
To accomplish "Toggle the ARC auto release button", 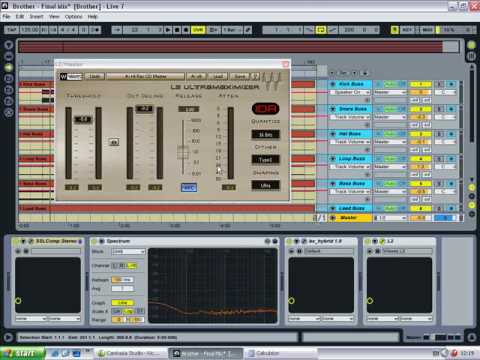I will click(189, 188).
